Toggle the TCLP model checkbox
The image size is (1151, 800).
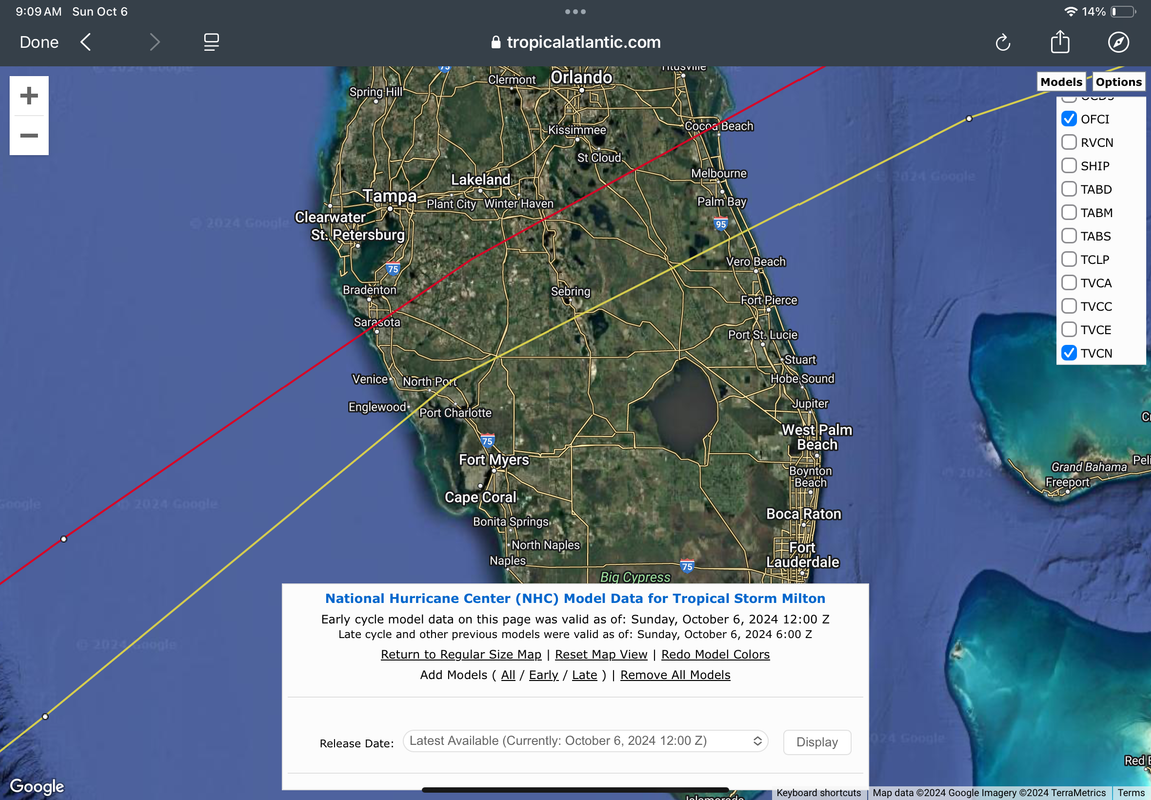click(x=1069, y=259)
